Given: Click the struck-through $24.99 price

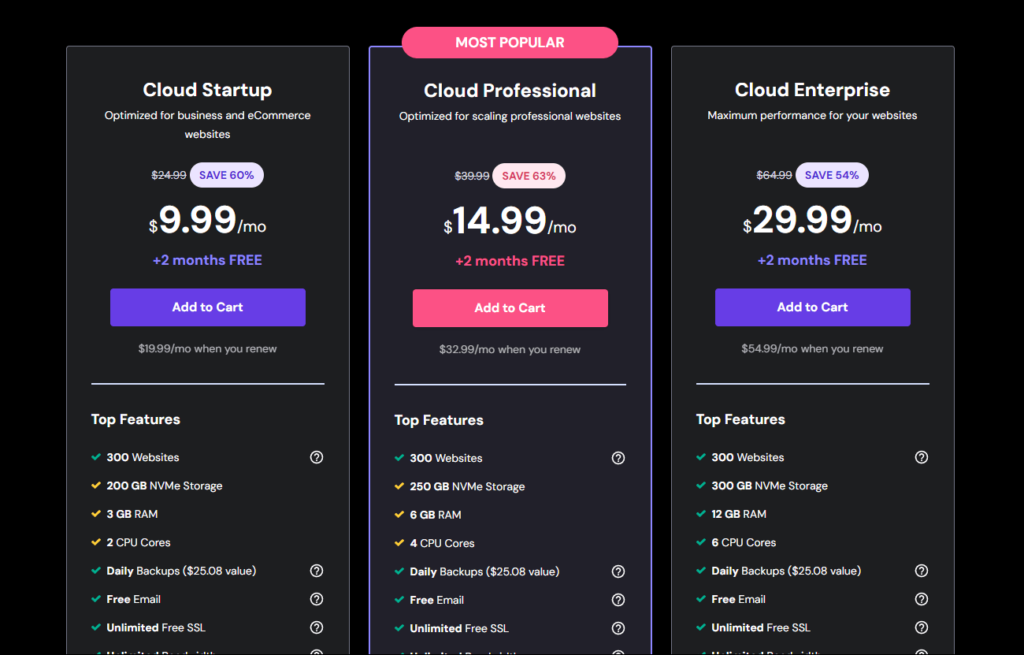Looking at the screenshot, I should pos(168,175).
